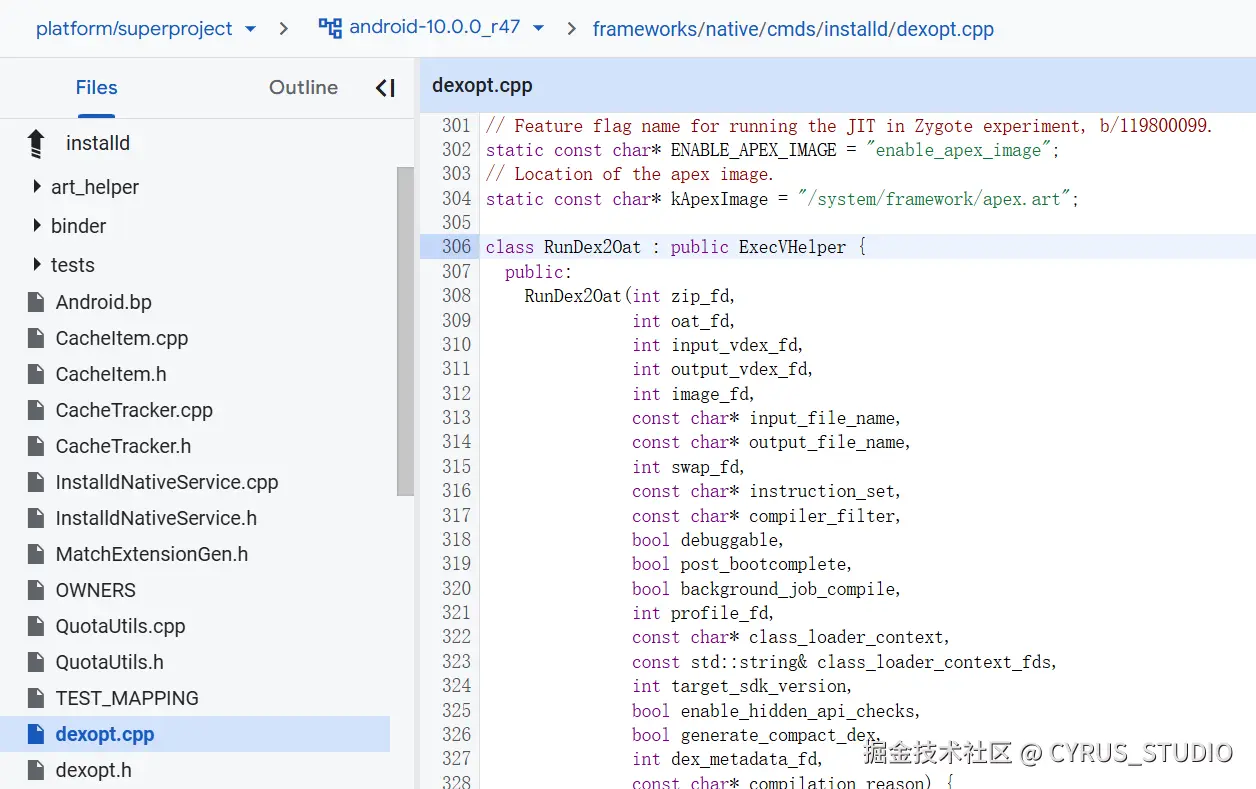Collapse the file sidebar panel
The image size is (1256, 789).
tap(385, 88)
